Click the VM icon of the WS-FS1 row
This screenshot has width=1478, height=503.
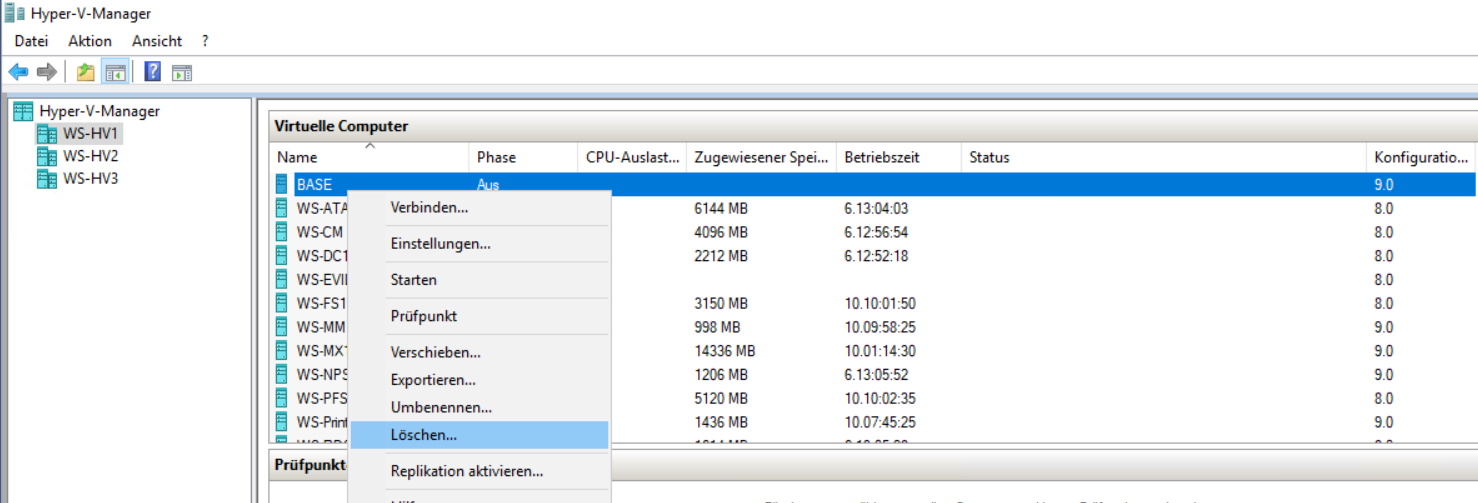(x=282, y=303)
